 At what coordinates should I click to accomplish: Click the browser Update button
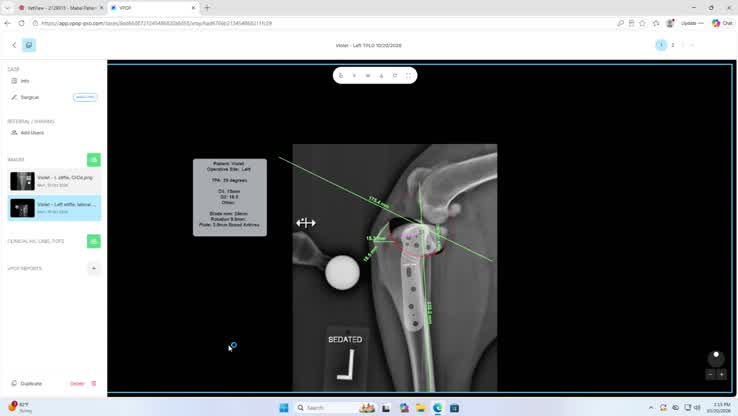click(692, 23)
